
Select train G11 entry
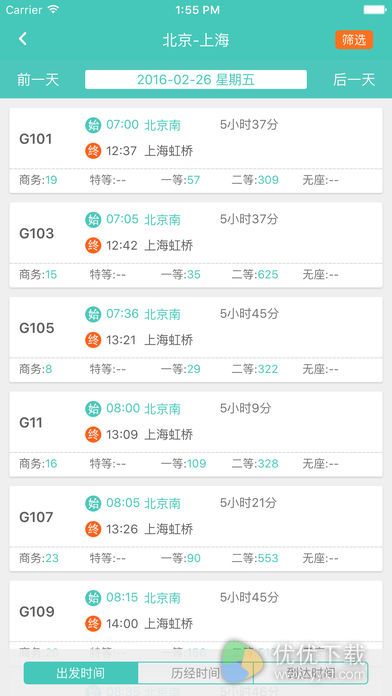[x=196, y=434]
